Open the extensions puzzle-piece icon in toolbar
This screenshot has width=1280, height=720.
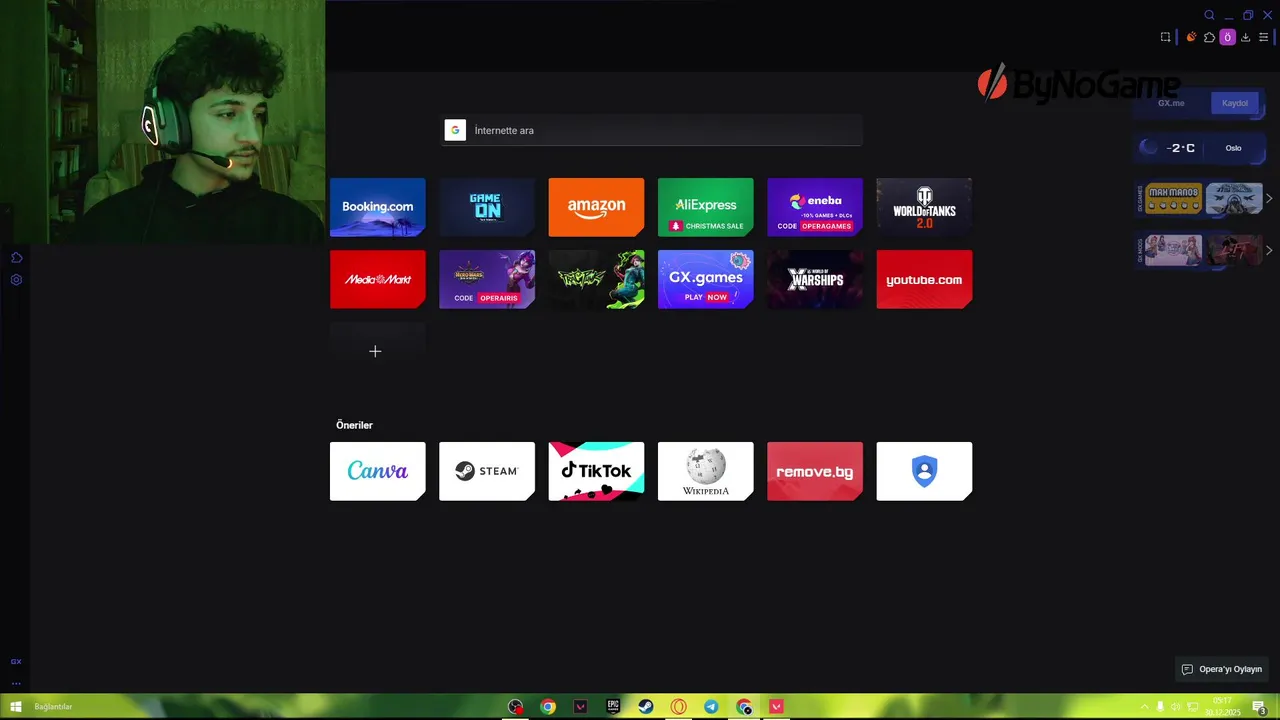point(1209,37)
